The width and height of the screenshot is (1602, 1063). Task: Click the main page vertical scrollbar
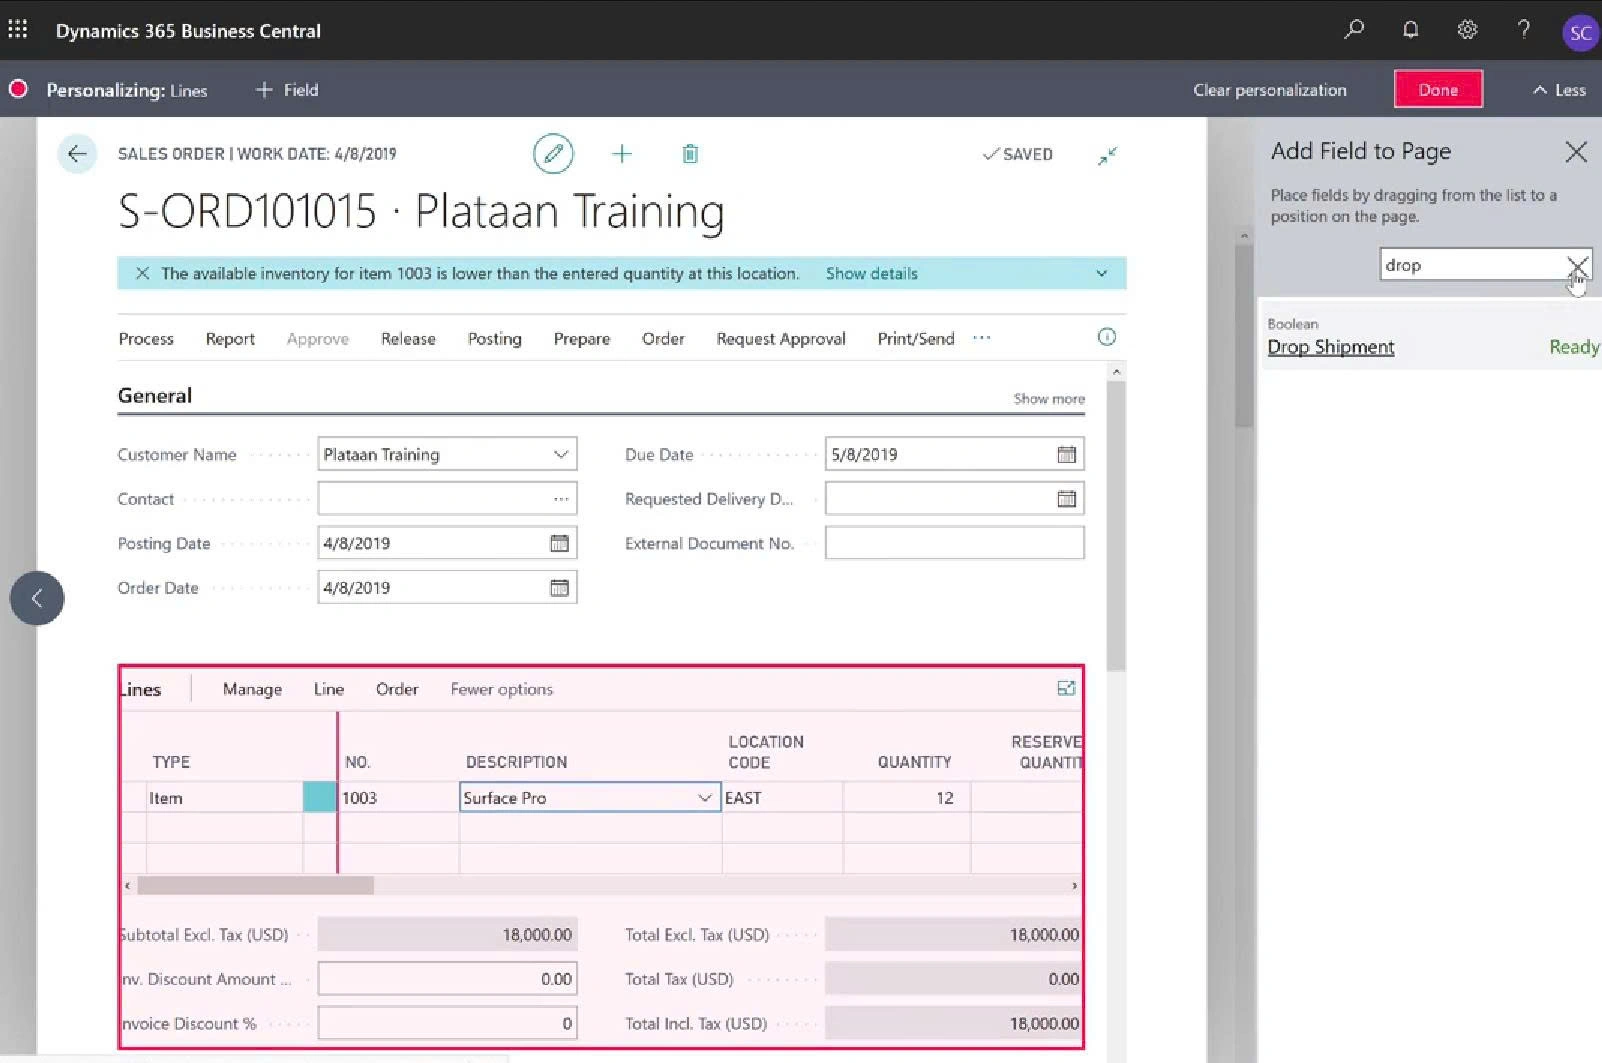(x=1116, y=525)
